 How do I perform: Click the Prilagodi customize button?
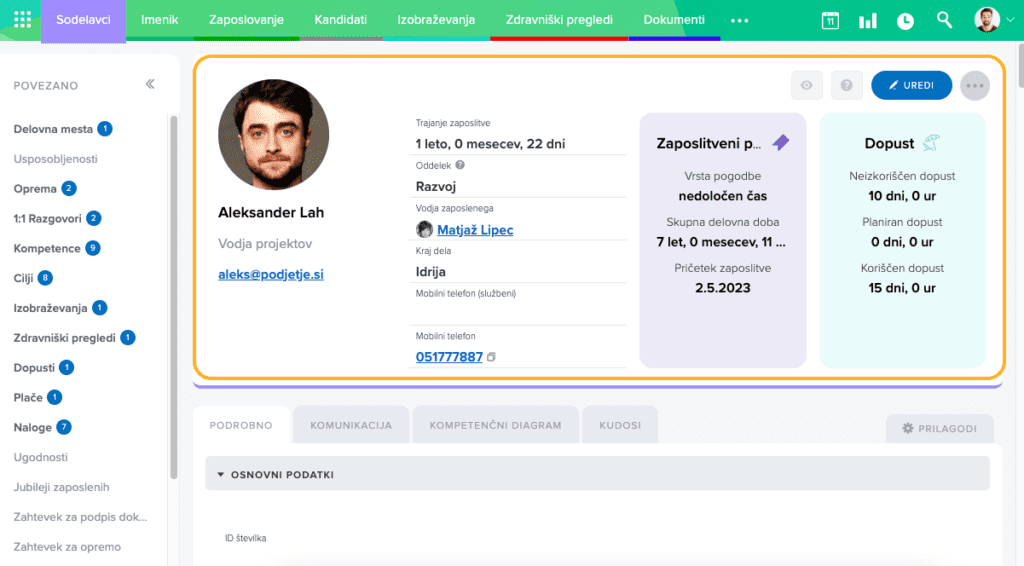[939, 428]
